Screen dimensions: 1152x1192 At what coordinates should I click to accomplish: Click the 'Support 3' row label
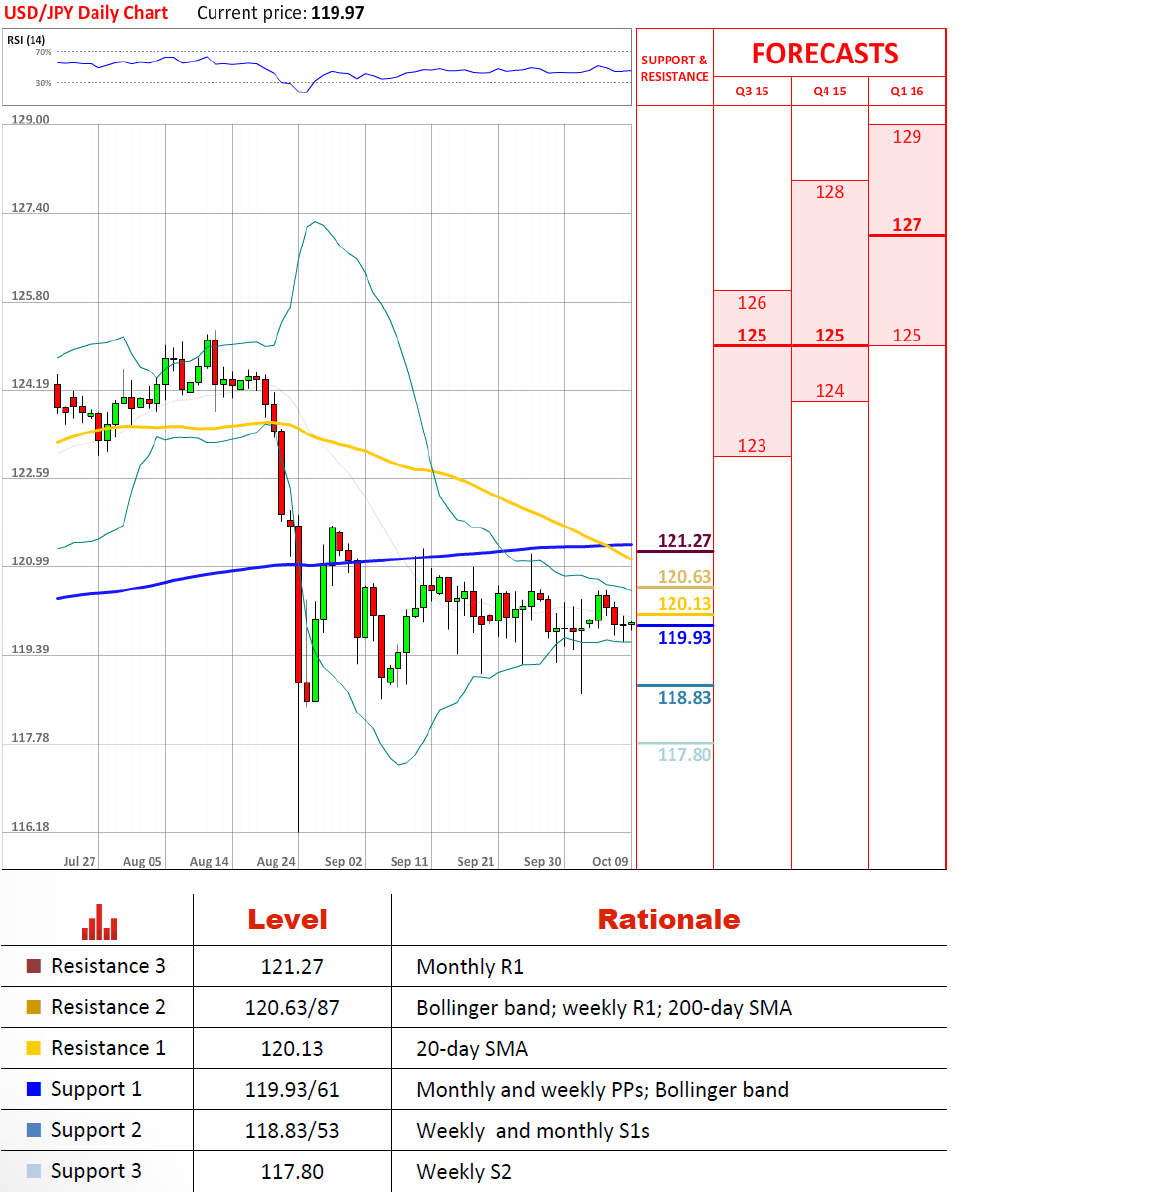pos(96,1172)
